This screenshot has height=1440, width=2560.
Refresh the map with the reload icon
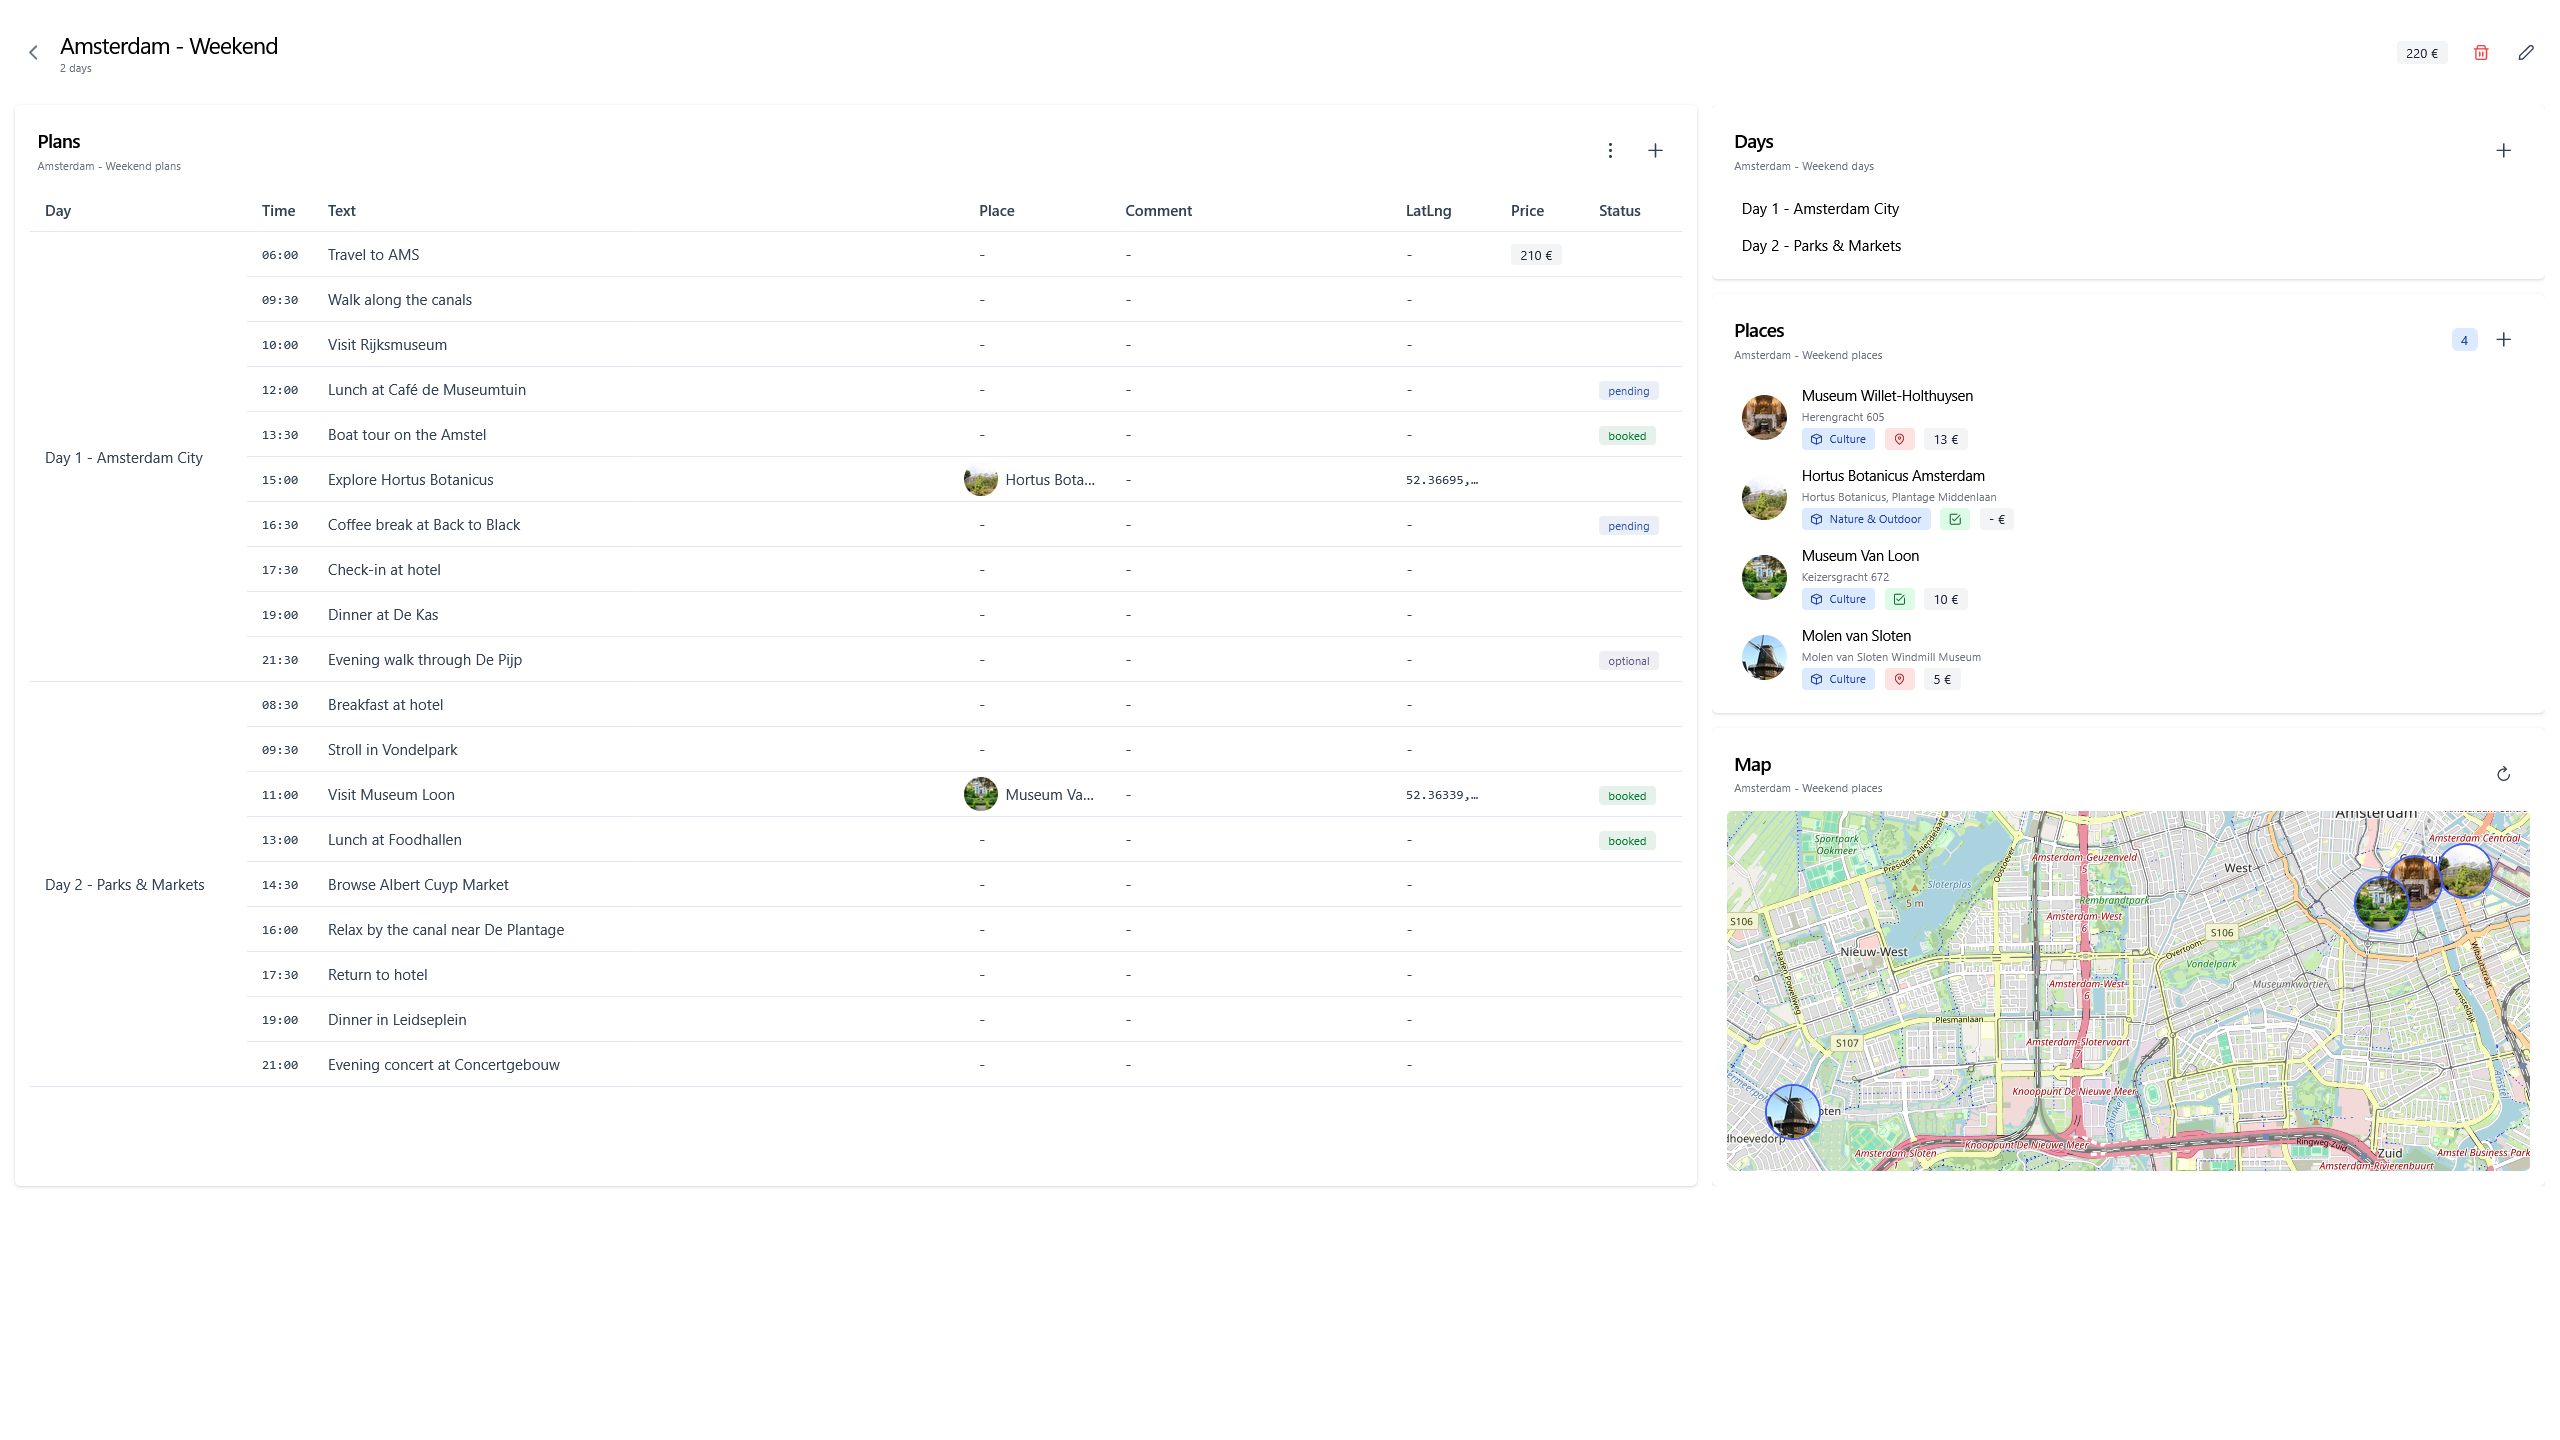2503,774
